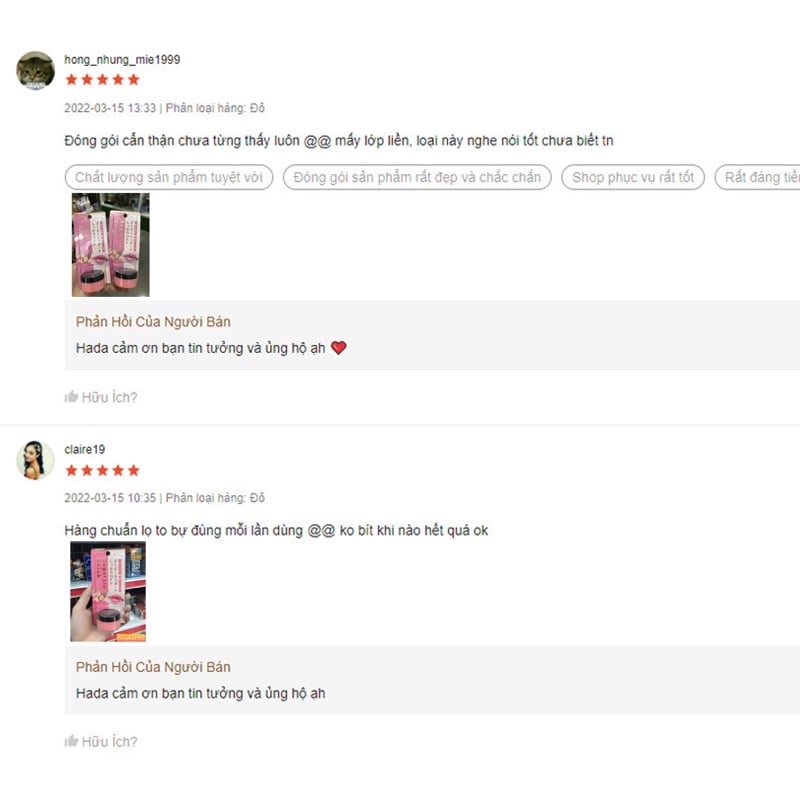Click second 'Phản Hồi Của Người Bán' heading
800x800 pixels.
point(153,667)
